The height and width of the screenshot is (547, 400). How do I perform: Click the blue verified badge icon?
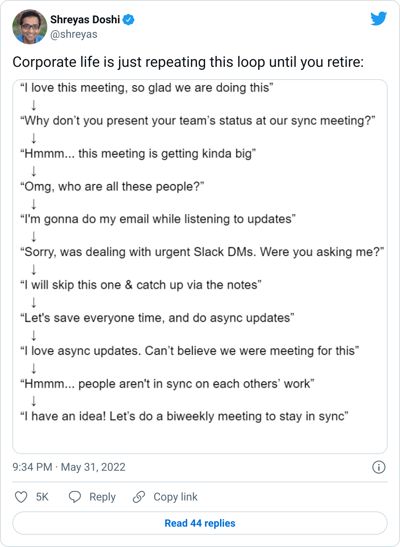pyautogui.click(x=129, y=20)
